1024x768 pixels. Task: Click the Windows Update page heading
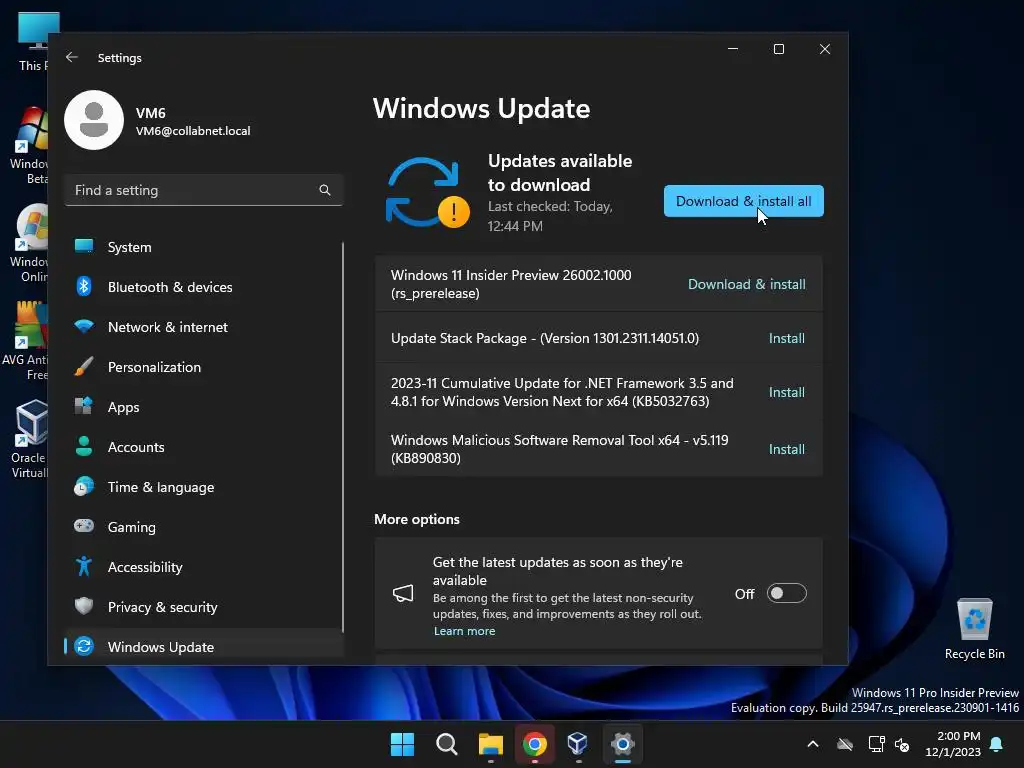(x=481, y=108)
